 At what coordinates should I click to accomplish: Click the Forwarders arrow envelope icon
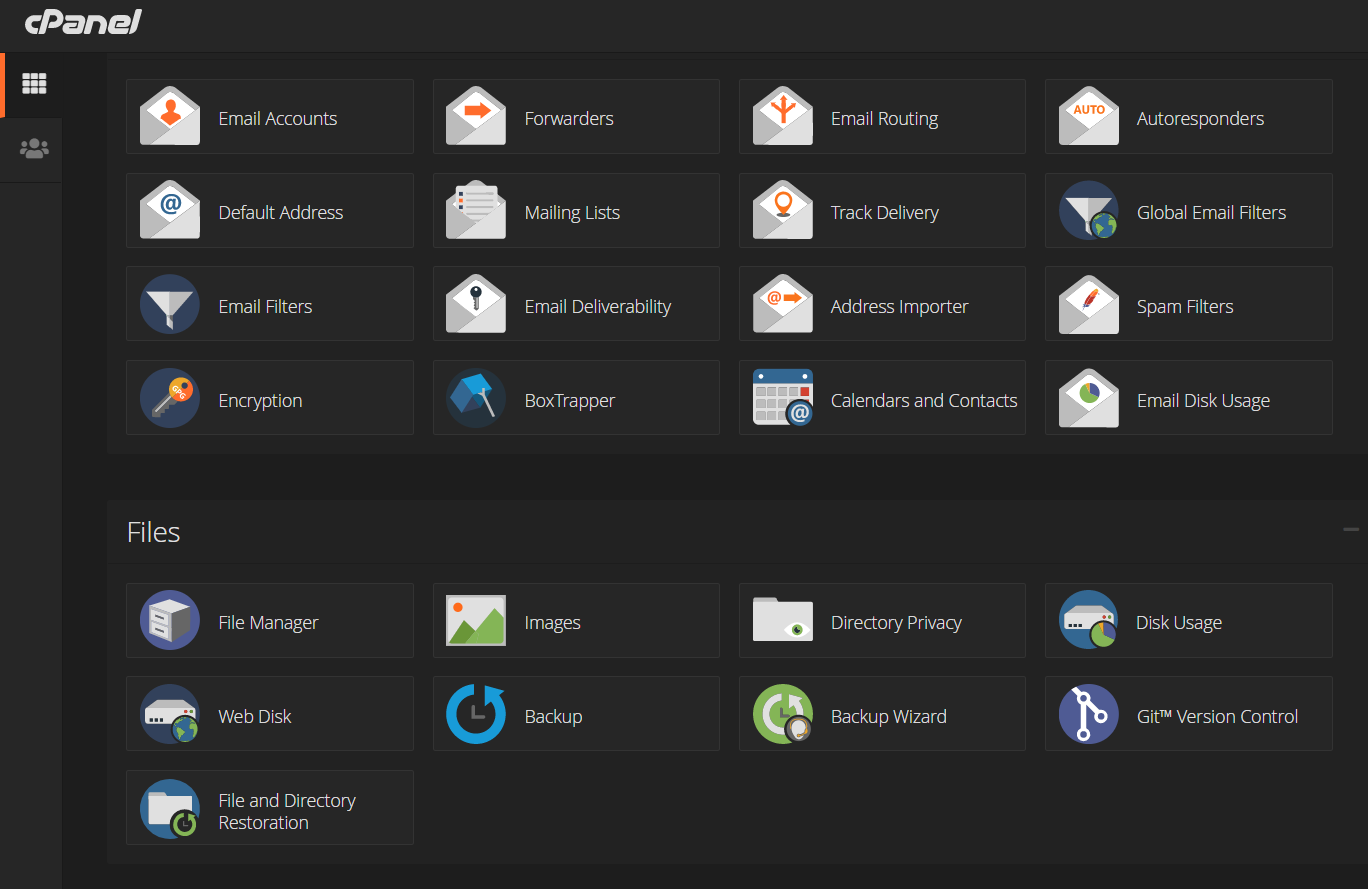[476, 117]
